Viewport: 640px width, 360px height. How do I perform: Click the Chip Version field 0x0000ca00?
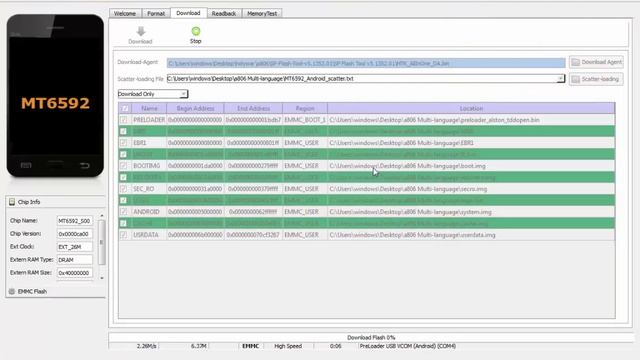click(74, 234)
